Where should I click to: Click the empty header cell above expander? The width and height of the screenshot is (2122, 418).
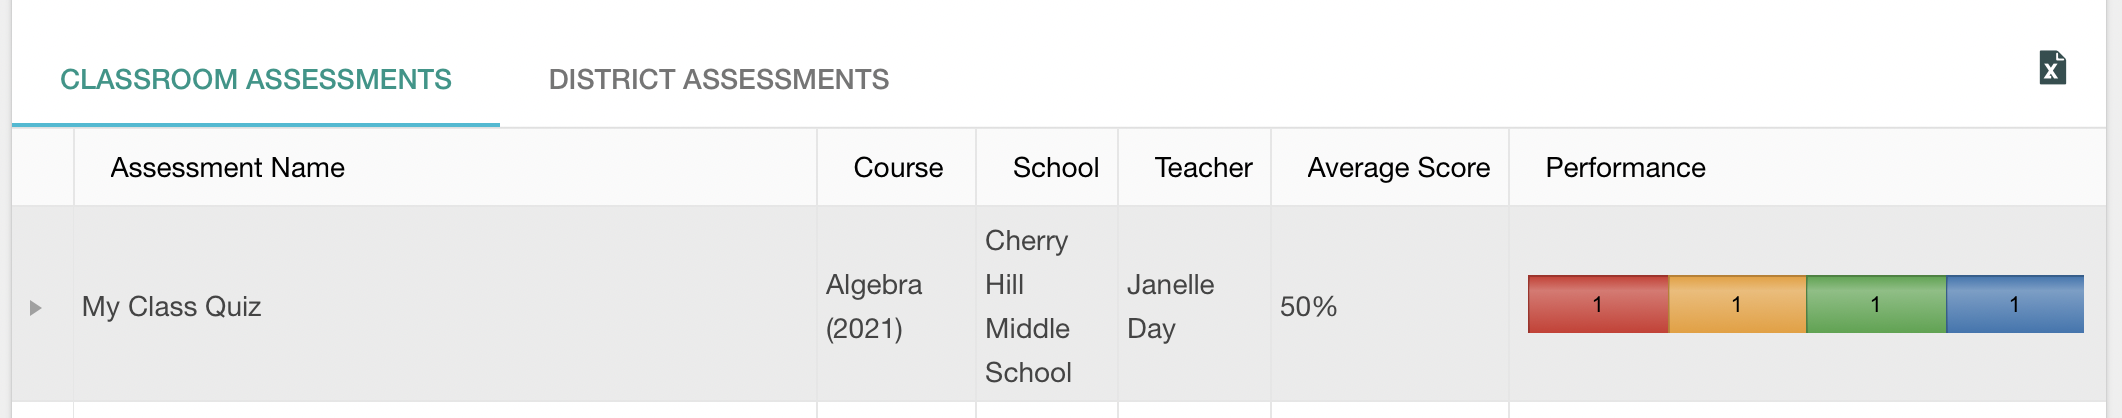pos(43,167)
